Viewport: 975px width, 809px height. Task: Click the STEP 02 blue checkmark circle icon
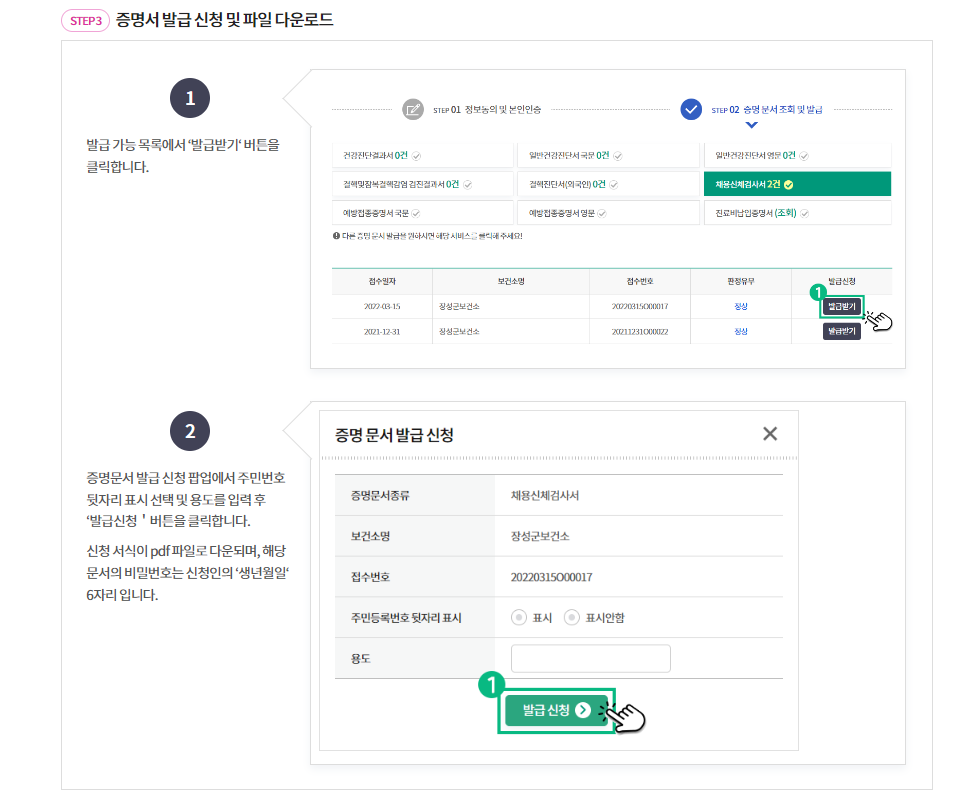[691, 110]
